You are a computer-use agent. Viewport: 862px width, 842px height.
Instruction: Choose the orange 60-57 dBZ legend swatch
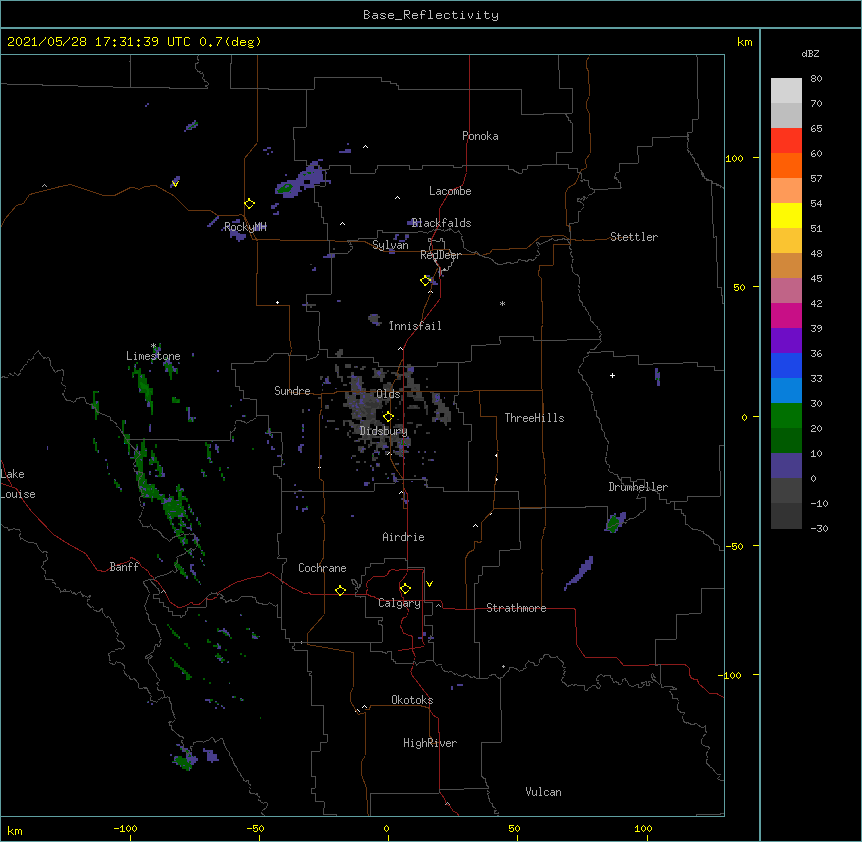coord(786,165)
